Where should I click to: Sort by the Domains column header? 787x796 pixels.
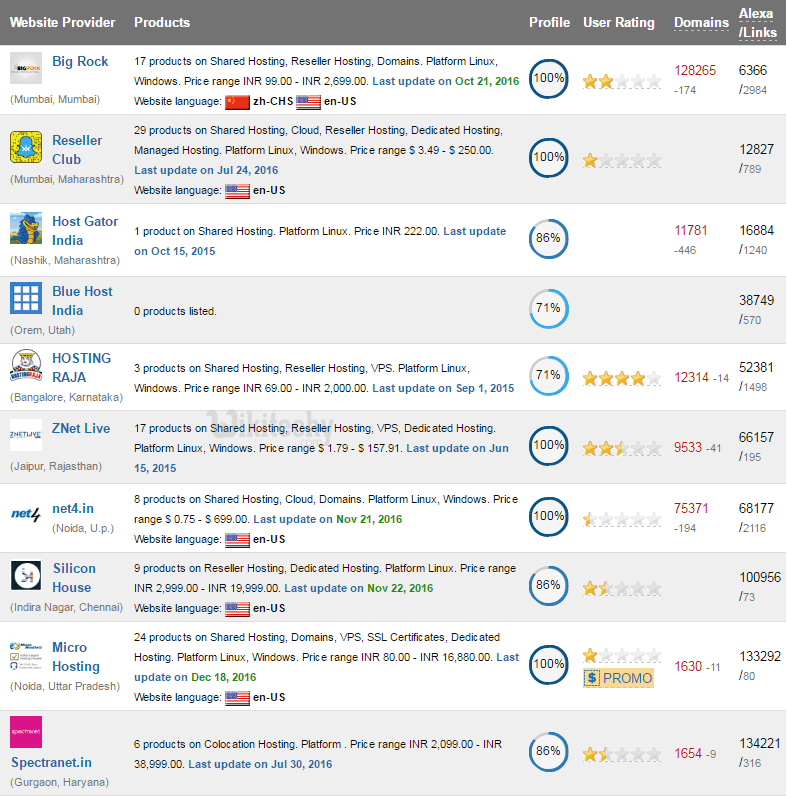pyautogui.click(x=701, y=23)
